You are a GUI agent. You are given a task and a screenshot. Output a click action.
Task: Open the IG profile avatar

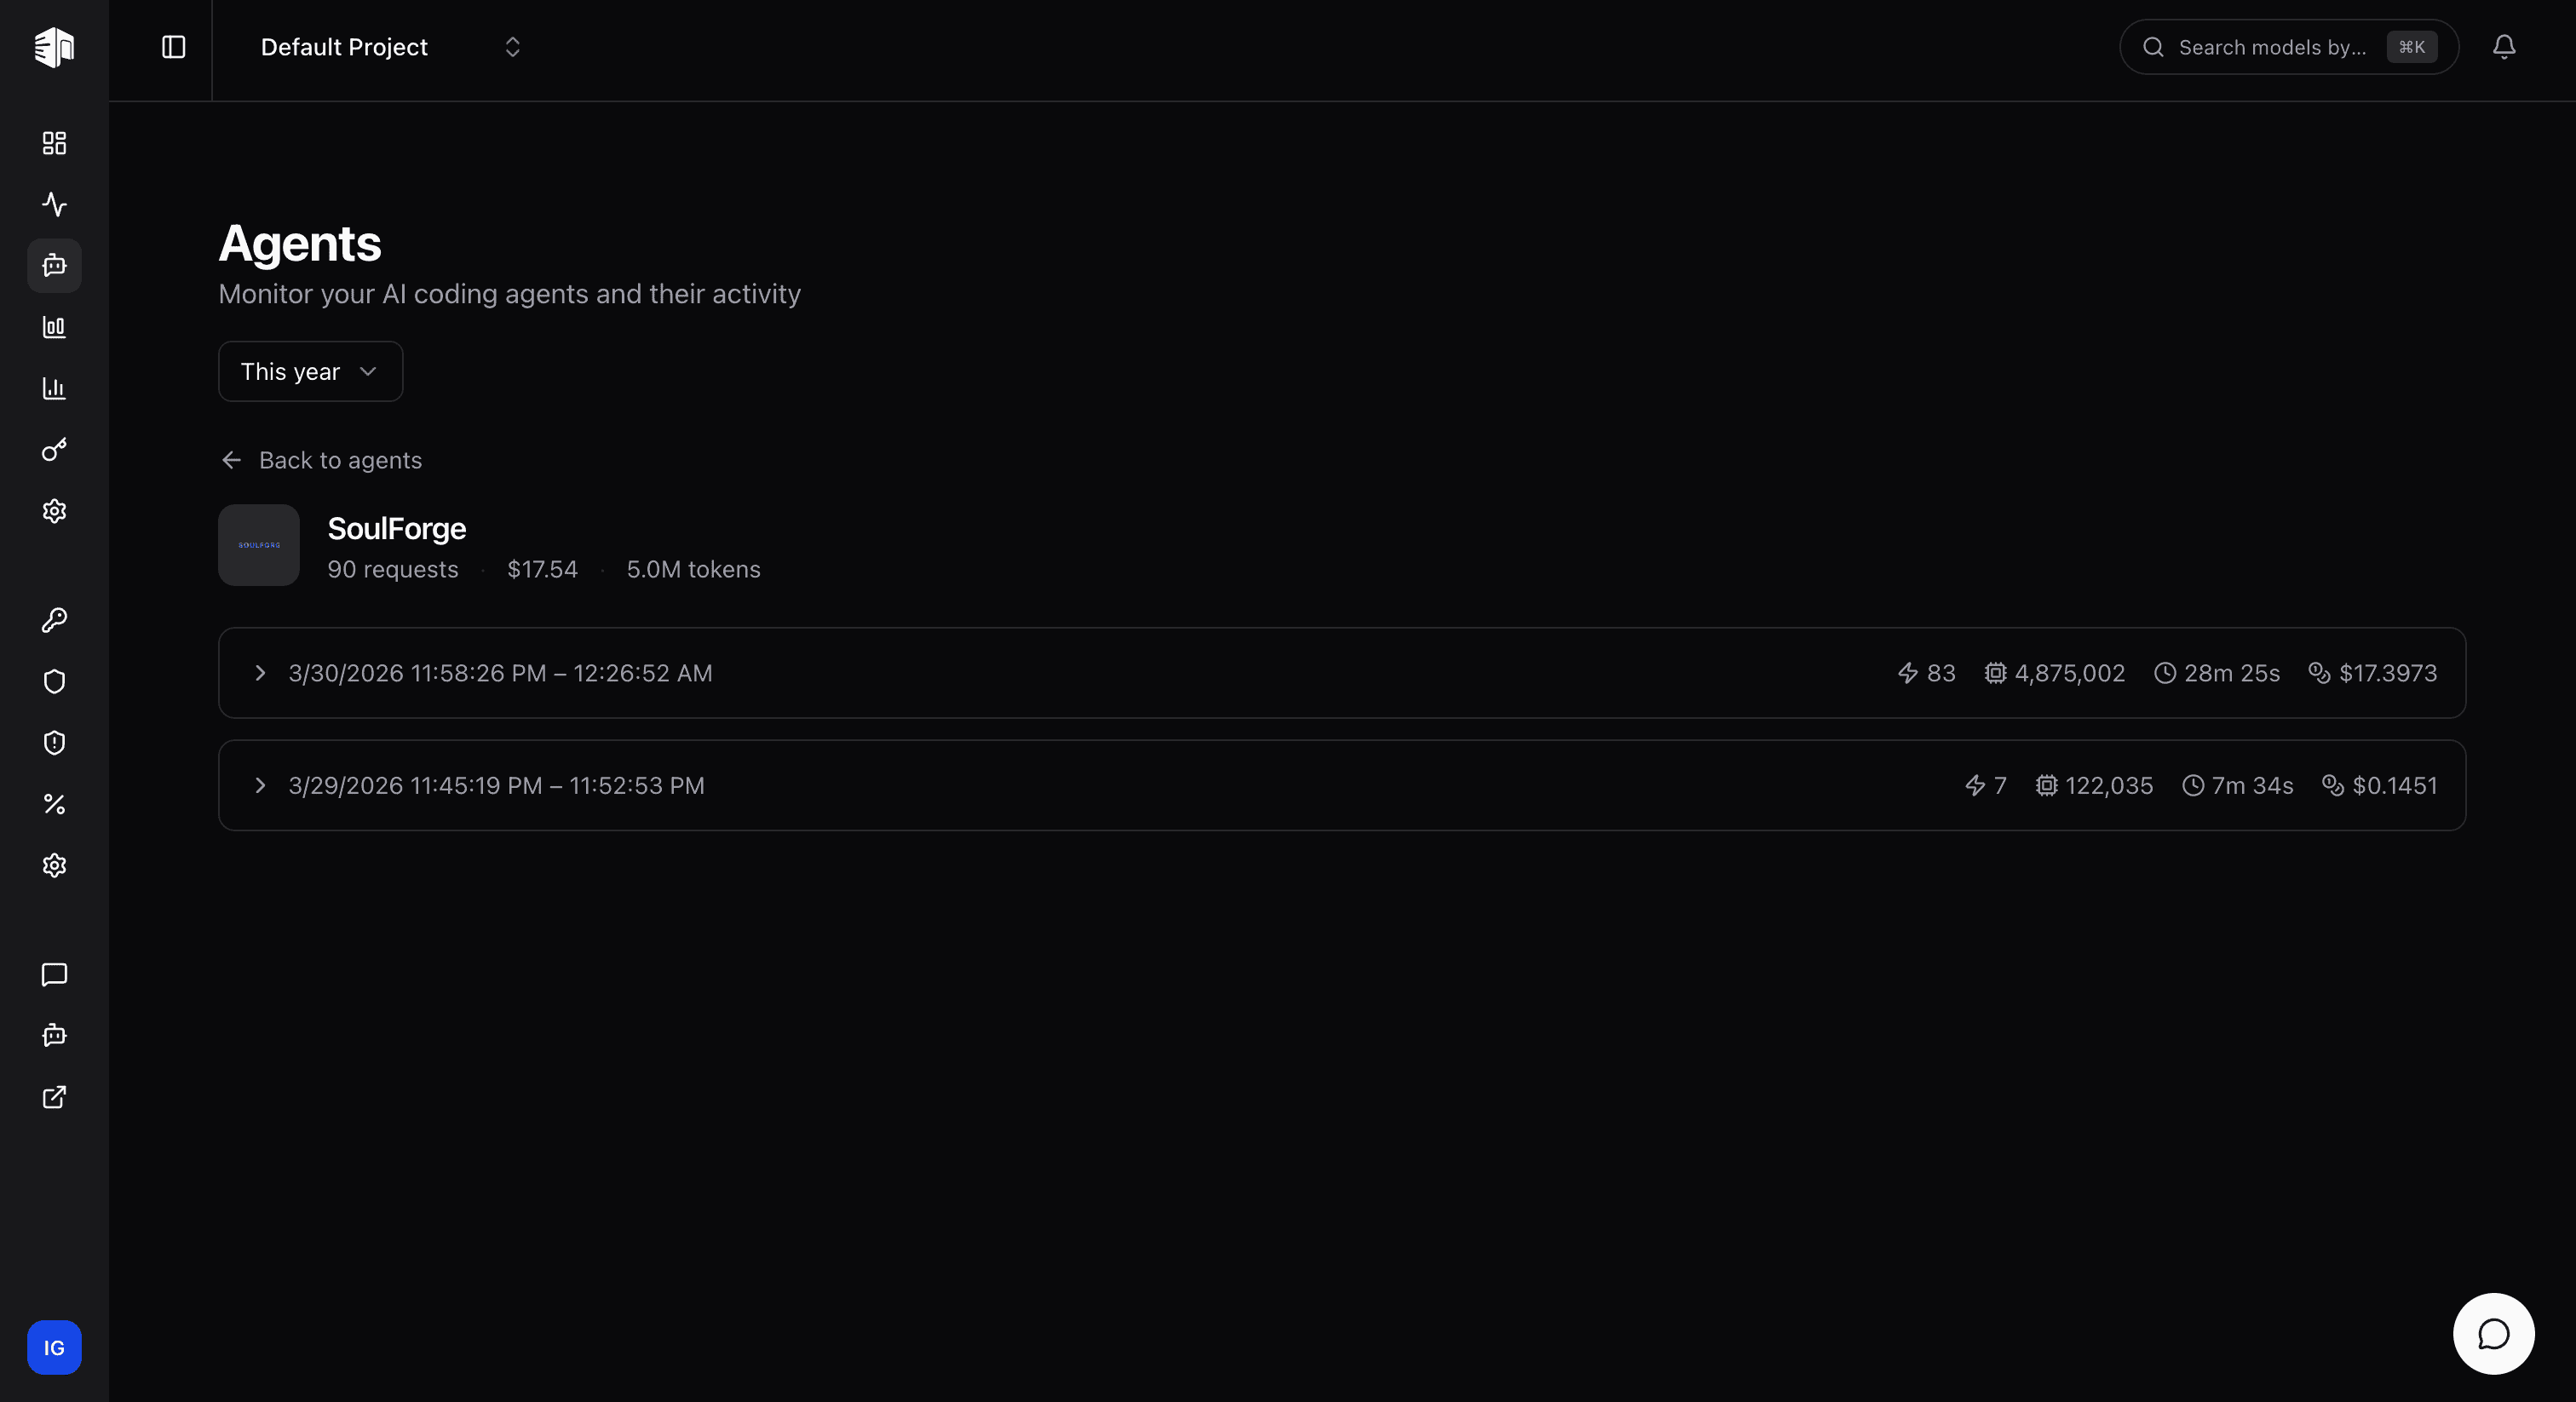(x=54, y=1347)
